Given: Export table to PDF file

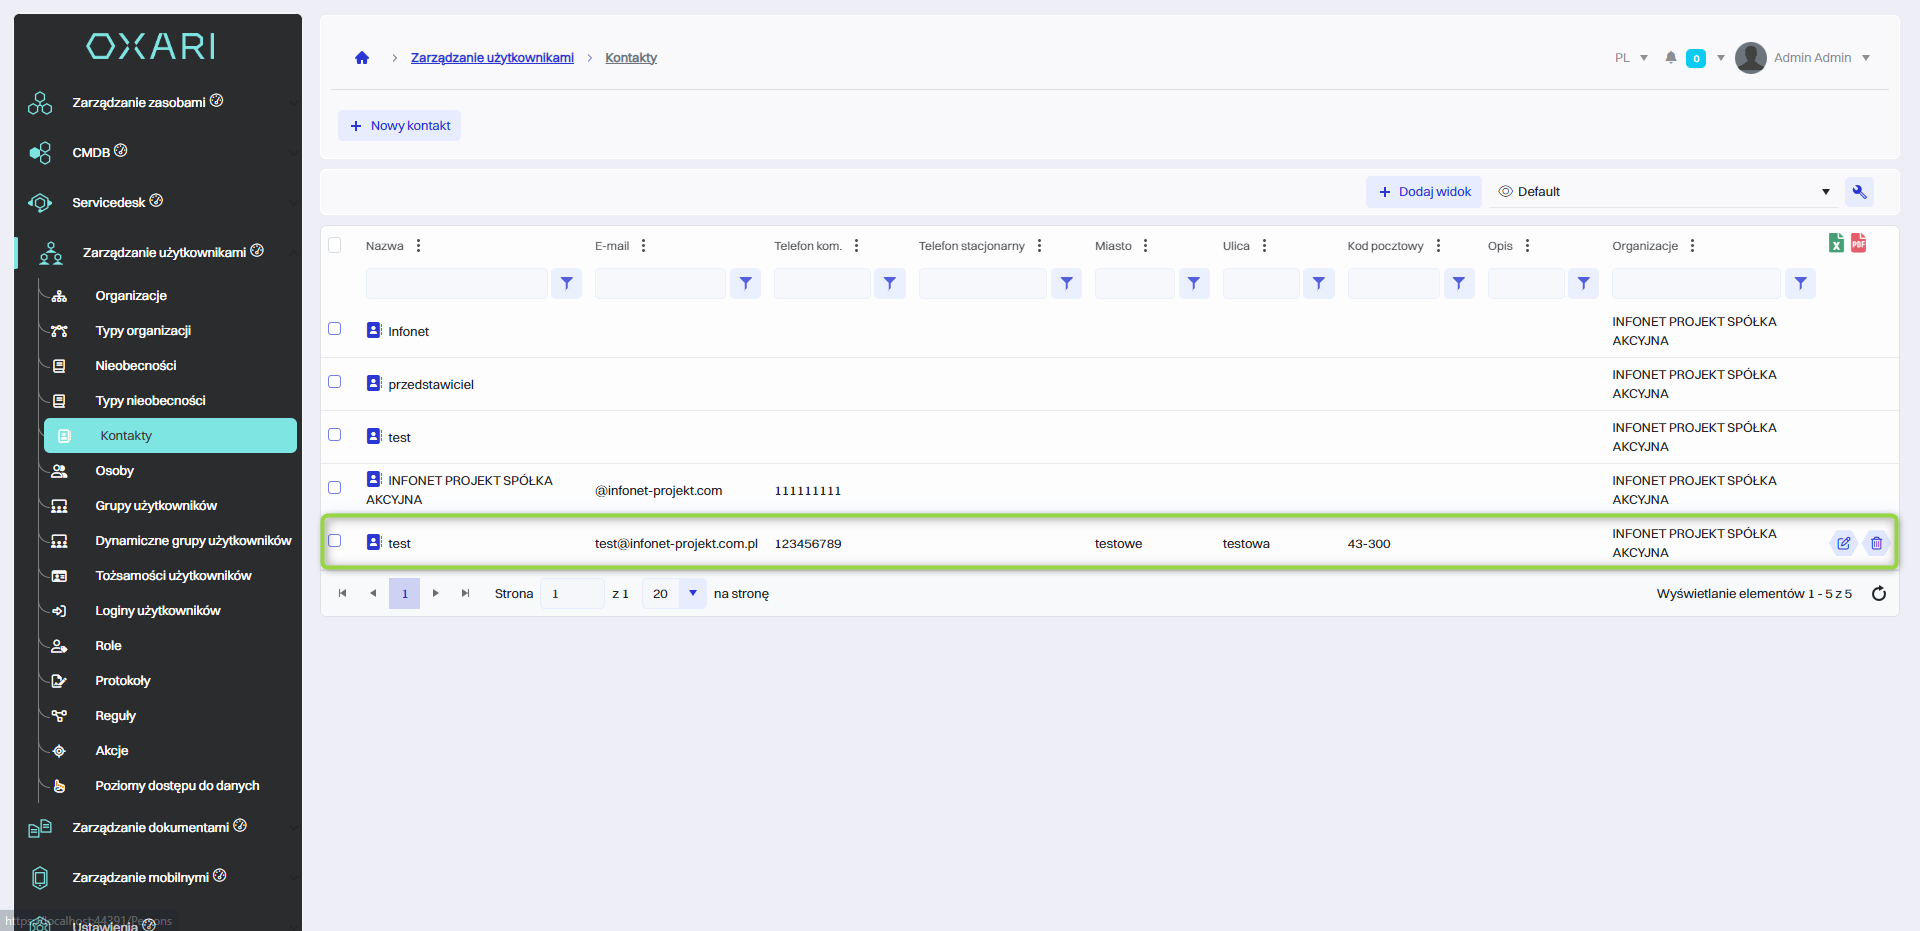Looking at the screenshot, I should [1858, 243].
